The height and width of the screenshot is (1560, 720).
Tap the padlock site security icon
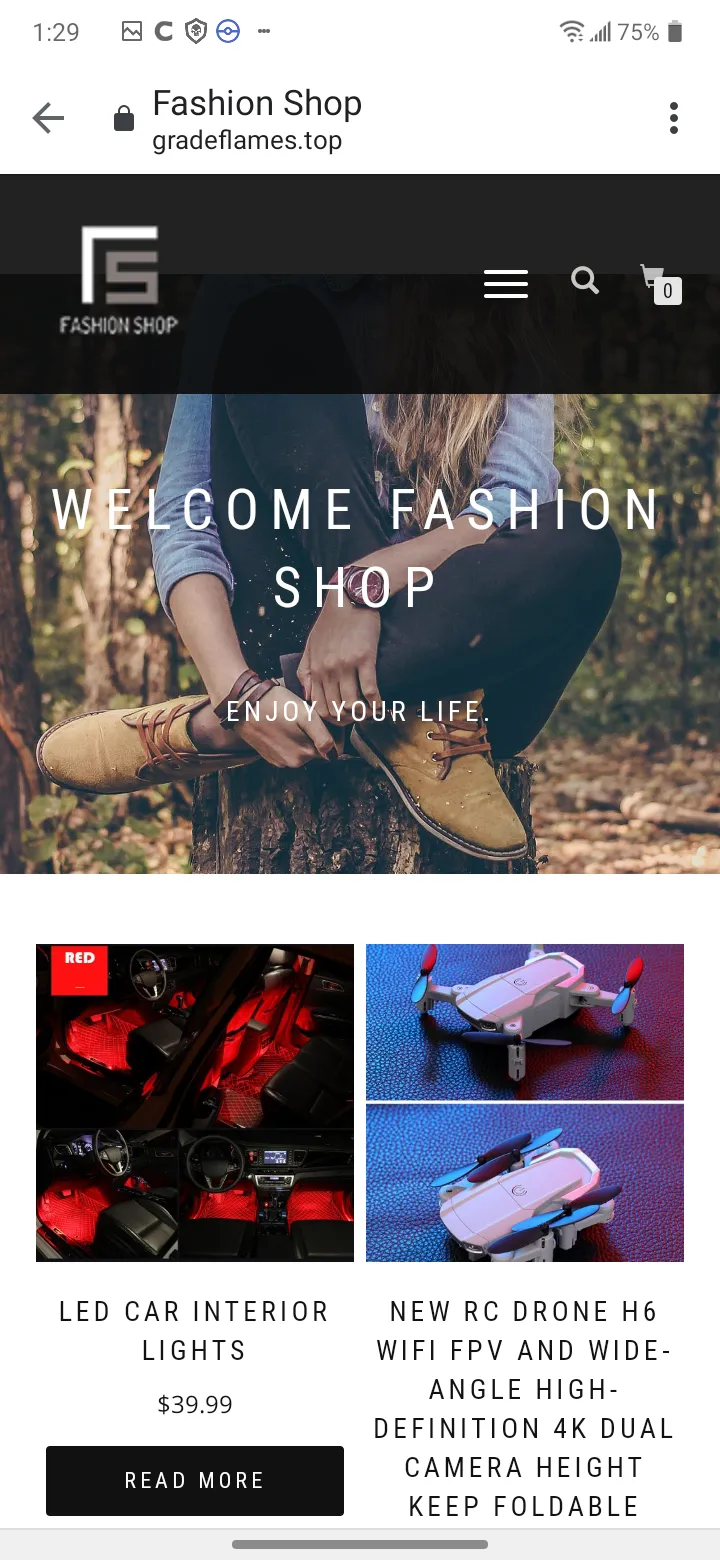coord(124,119)
